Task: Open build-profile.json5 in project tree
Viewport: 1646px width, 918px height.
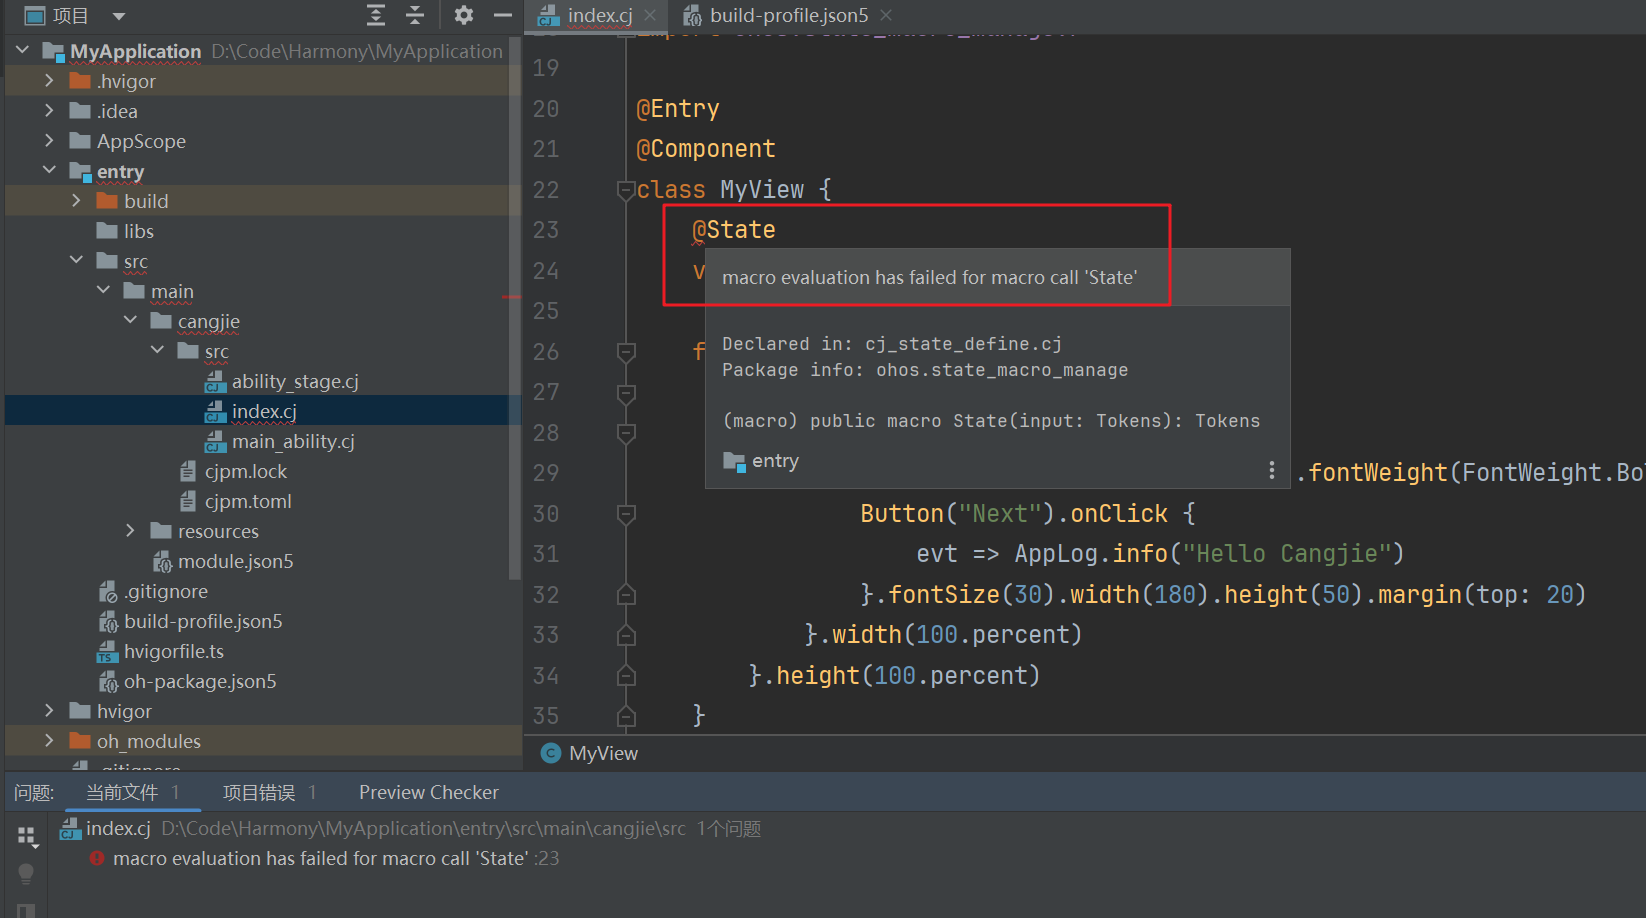Action: (x=203, y=621)
